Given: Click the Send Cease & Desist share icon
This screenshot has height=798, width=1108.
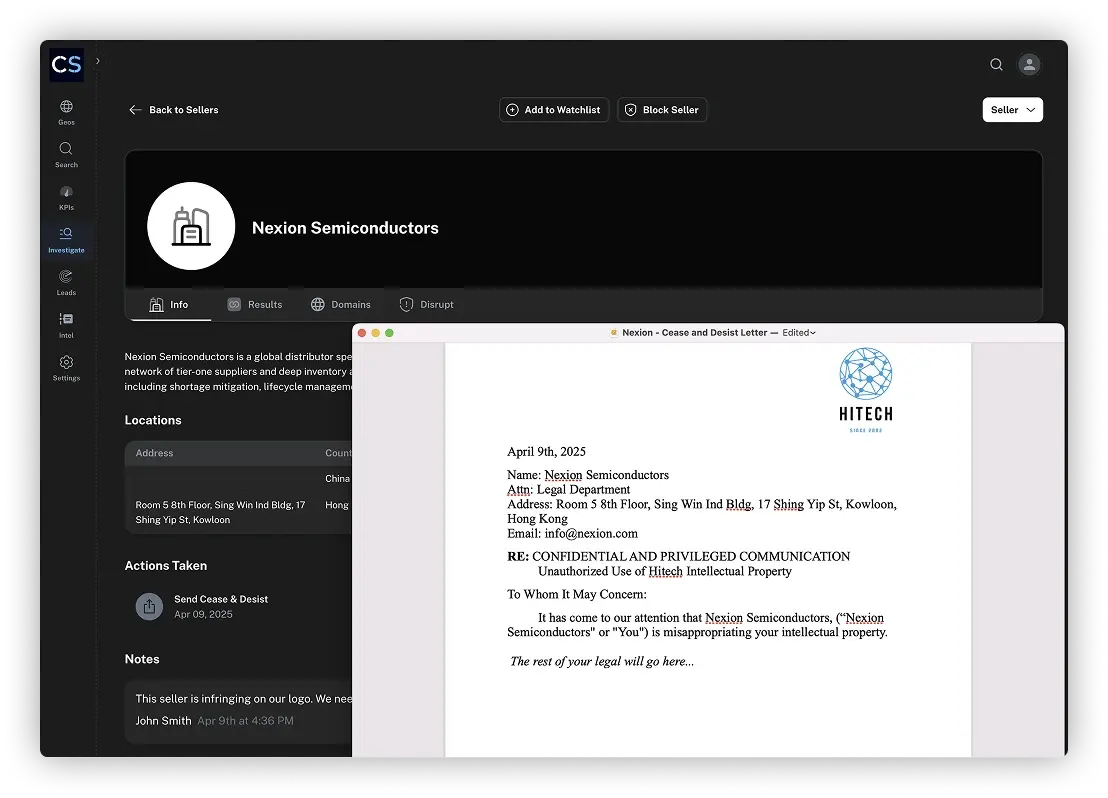Looking at the screenshot, I should (149, 606).
